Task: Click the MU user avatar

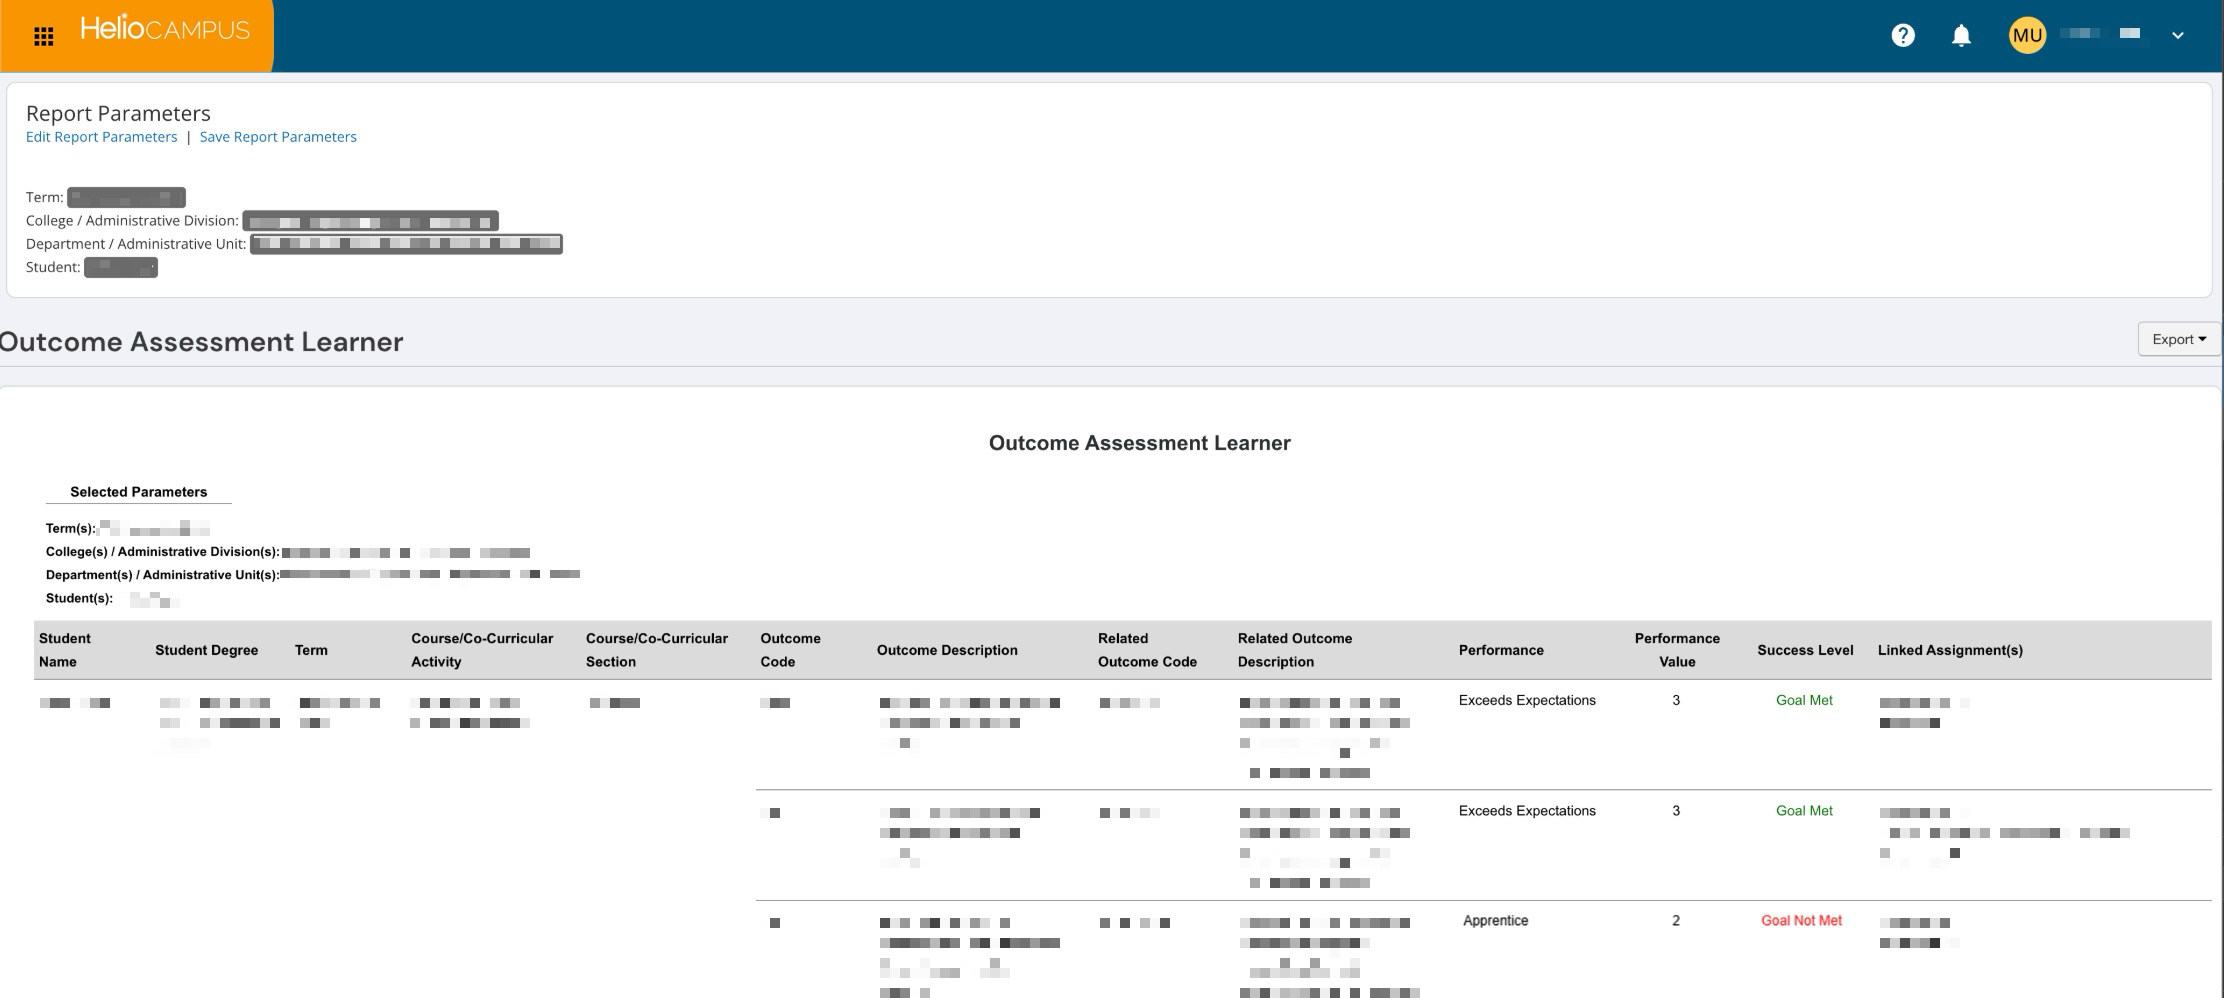Action: (2026, 36)
